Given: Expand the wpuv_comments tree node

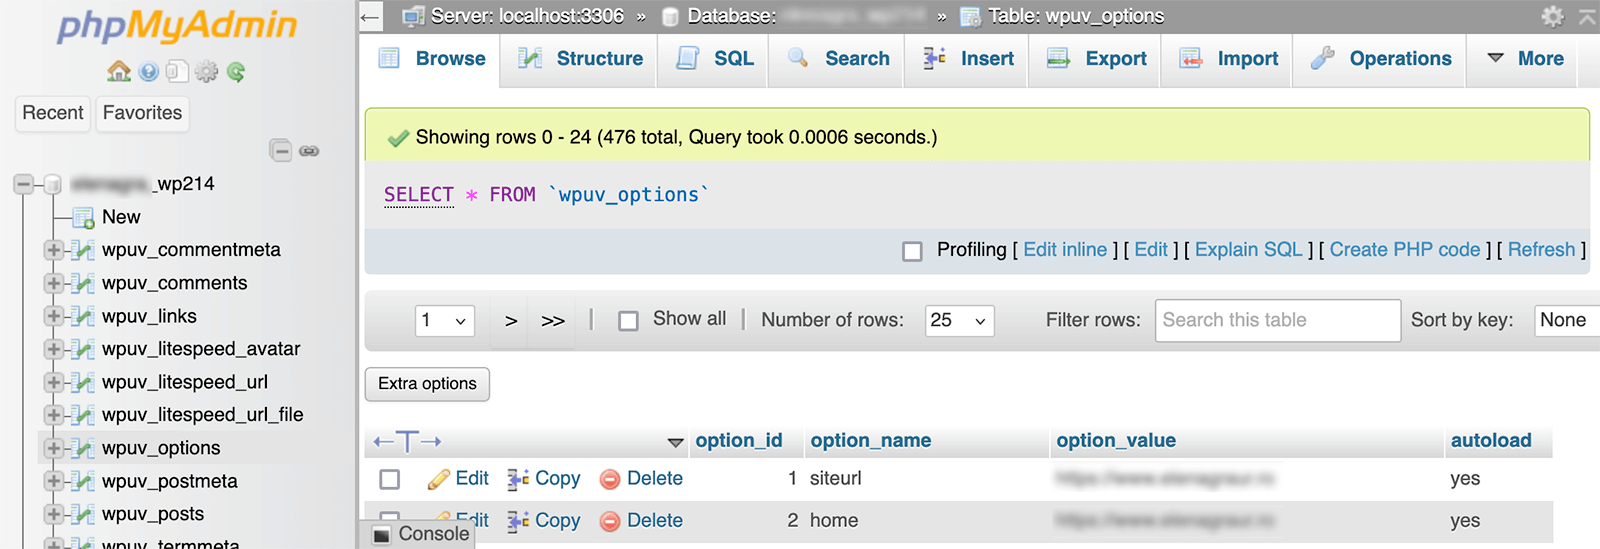Looking at the screenshot, I should 54,283.
